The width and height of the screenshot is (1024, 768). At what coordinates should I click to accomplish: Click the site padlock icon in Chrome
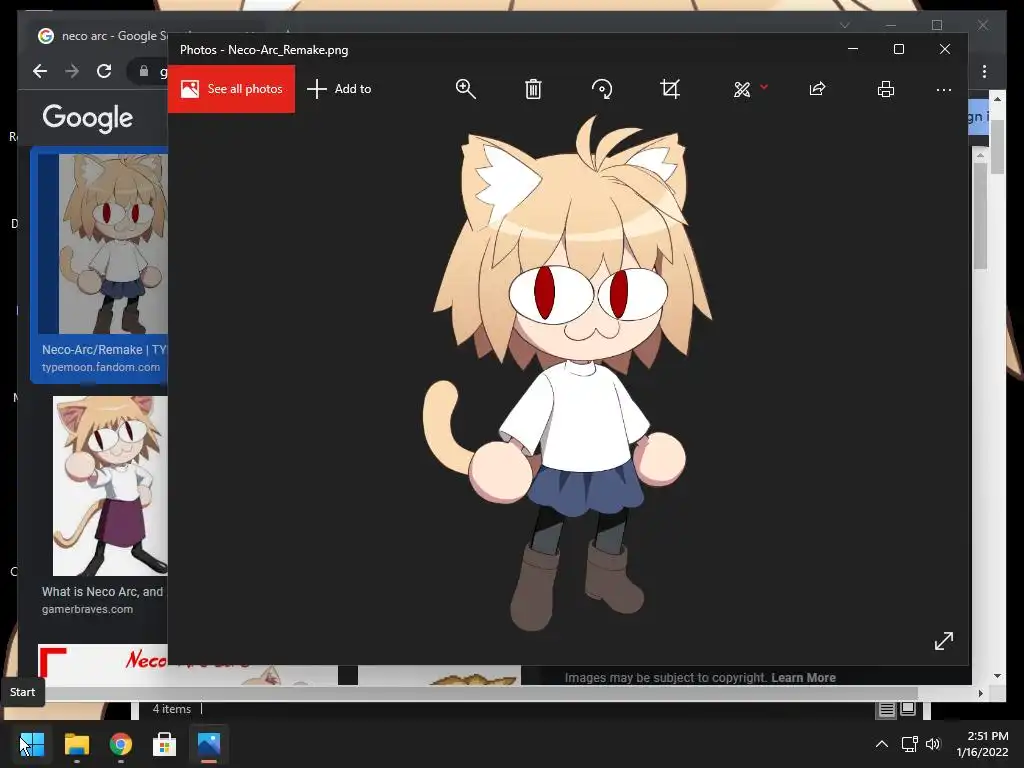[144, 71]
